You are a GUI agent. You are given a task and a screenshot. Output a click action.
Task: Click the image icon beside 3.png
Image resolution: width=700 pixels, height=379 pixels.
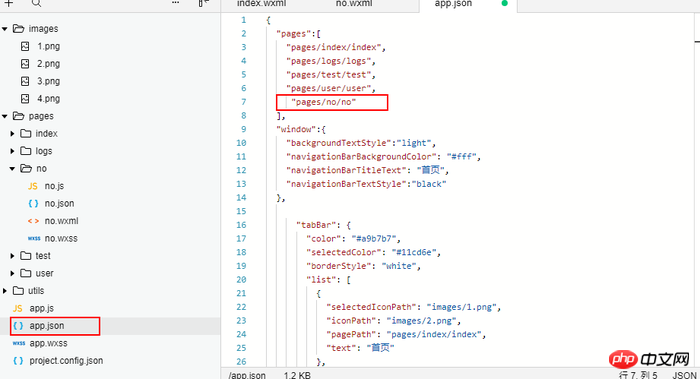pos(25,81)
